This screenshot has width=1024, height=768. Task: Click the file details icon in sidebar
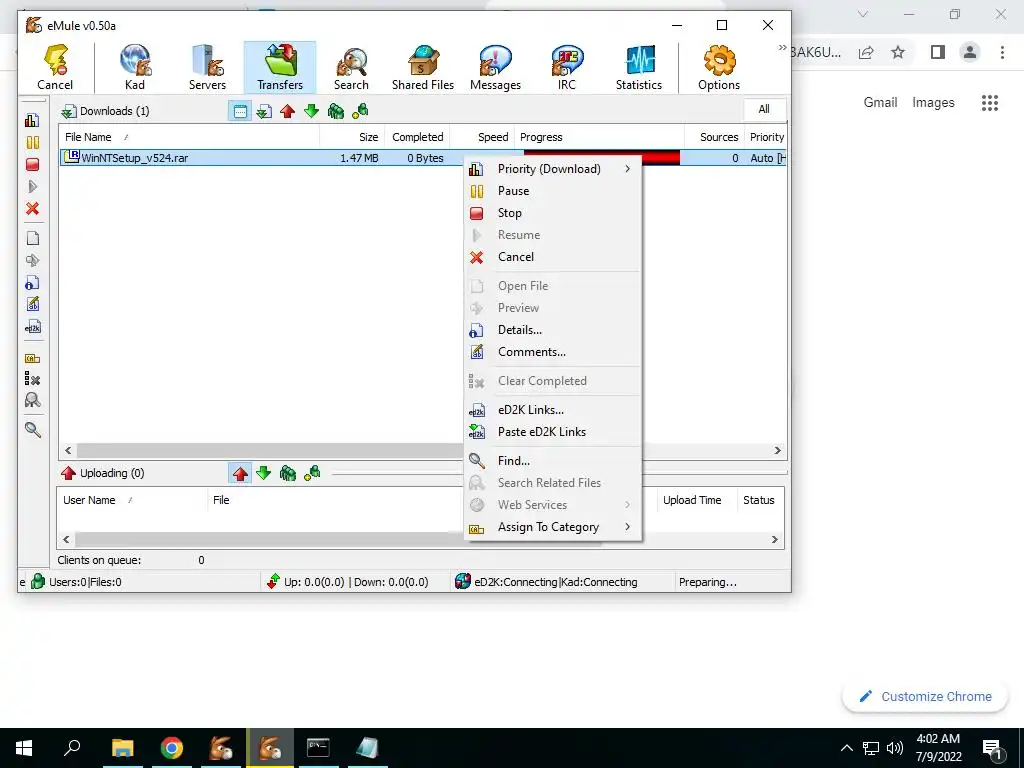[32, 283]
